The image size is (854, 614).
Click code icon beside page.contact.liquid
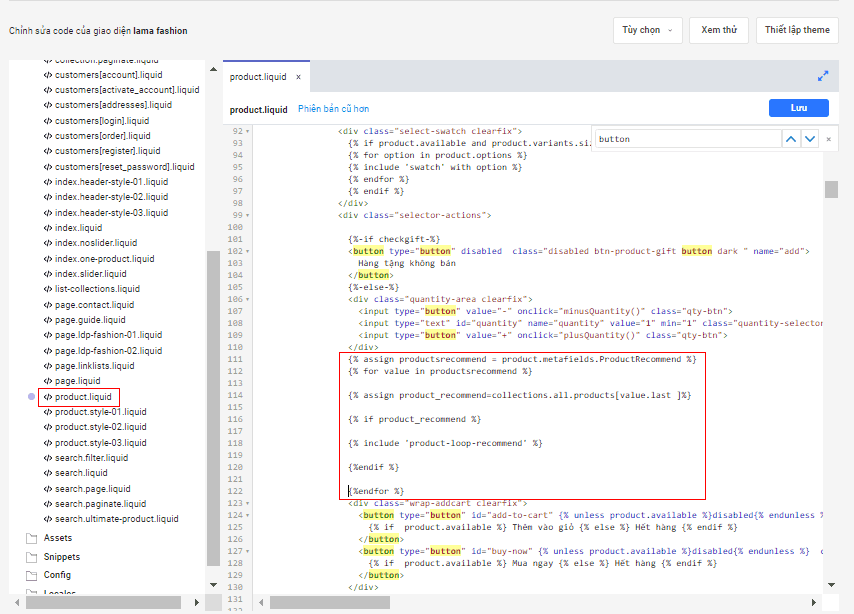tap(47, 304)
